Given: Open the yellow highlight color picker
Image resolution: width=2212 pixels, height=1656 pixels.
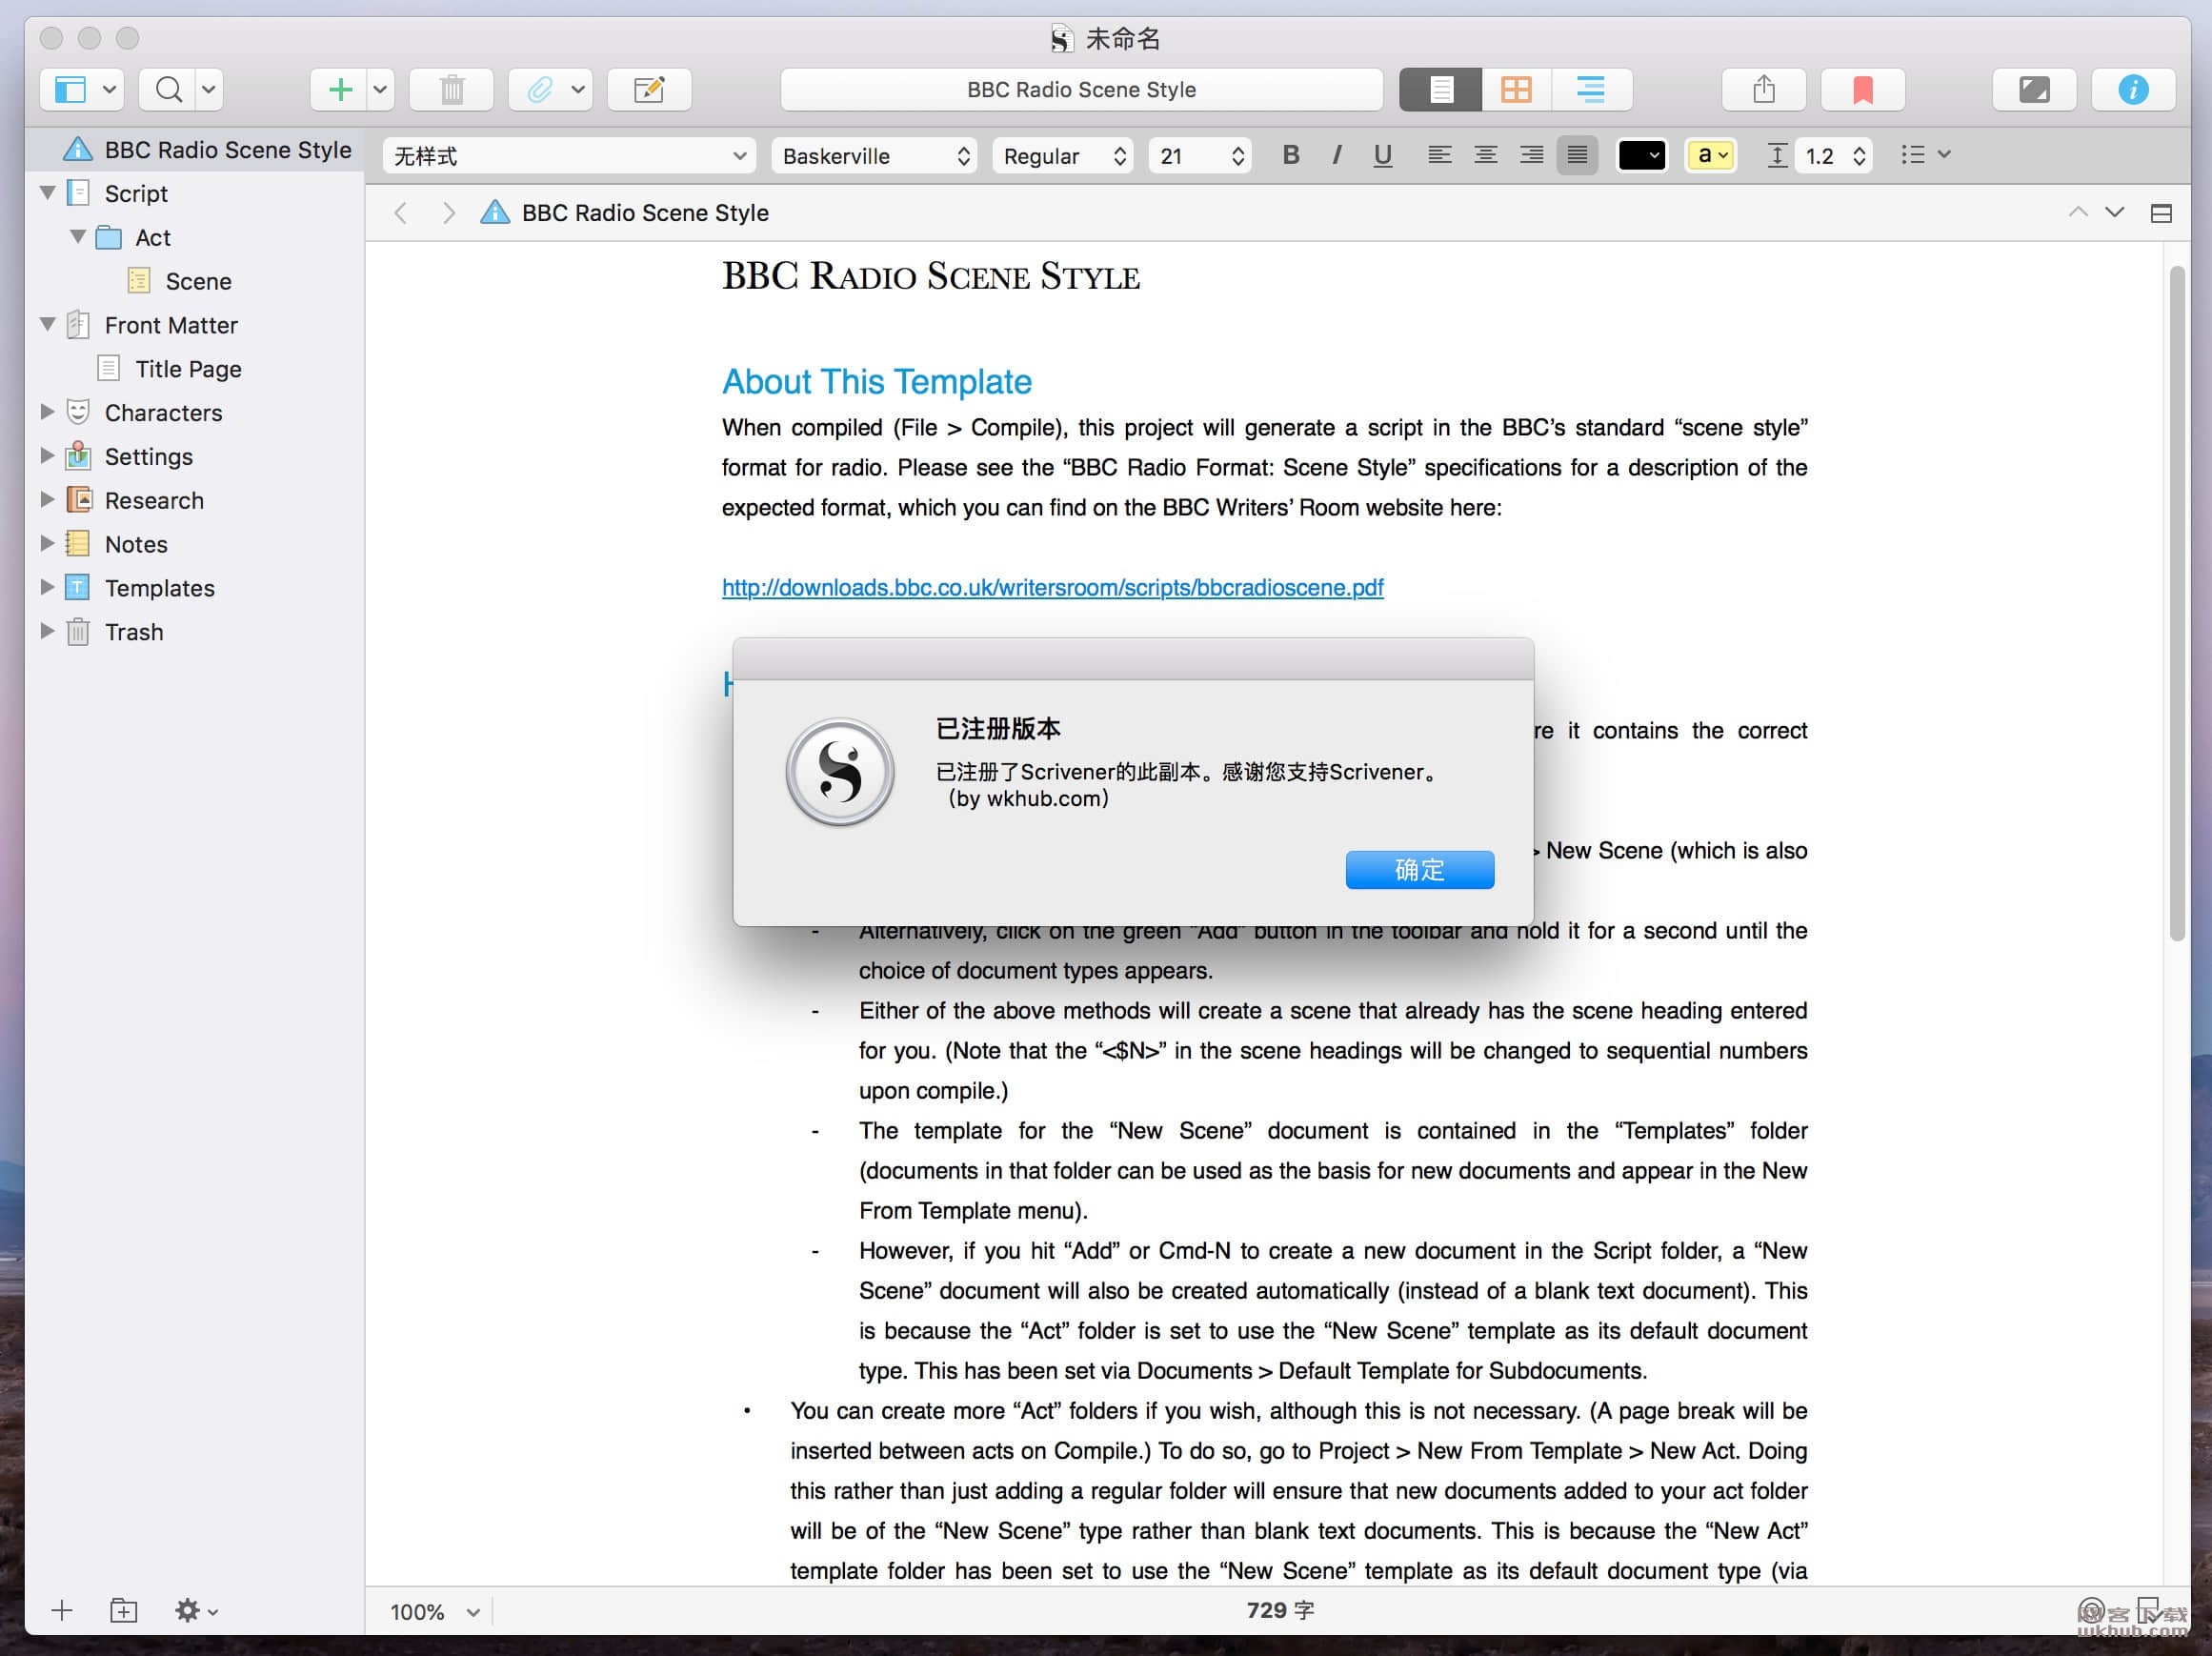Looking at the screenshot, I should [1710, 155].
